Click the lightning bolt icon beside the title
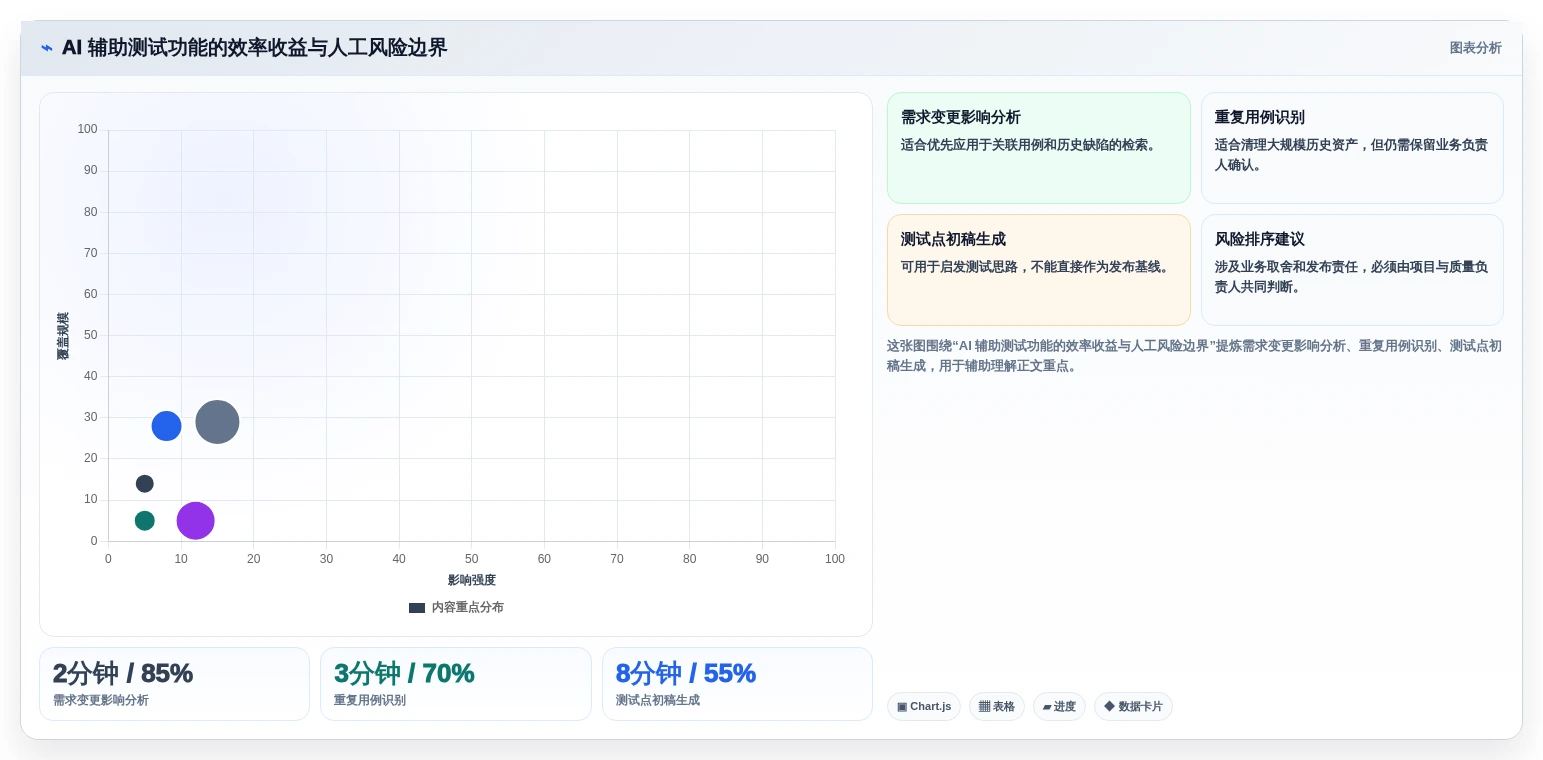Viewport: 1543px width, 760px height. coord(47,48)
